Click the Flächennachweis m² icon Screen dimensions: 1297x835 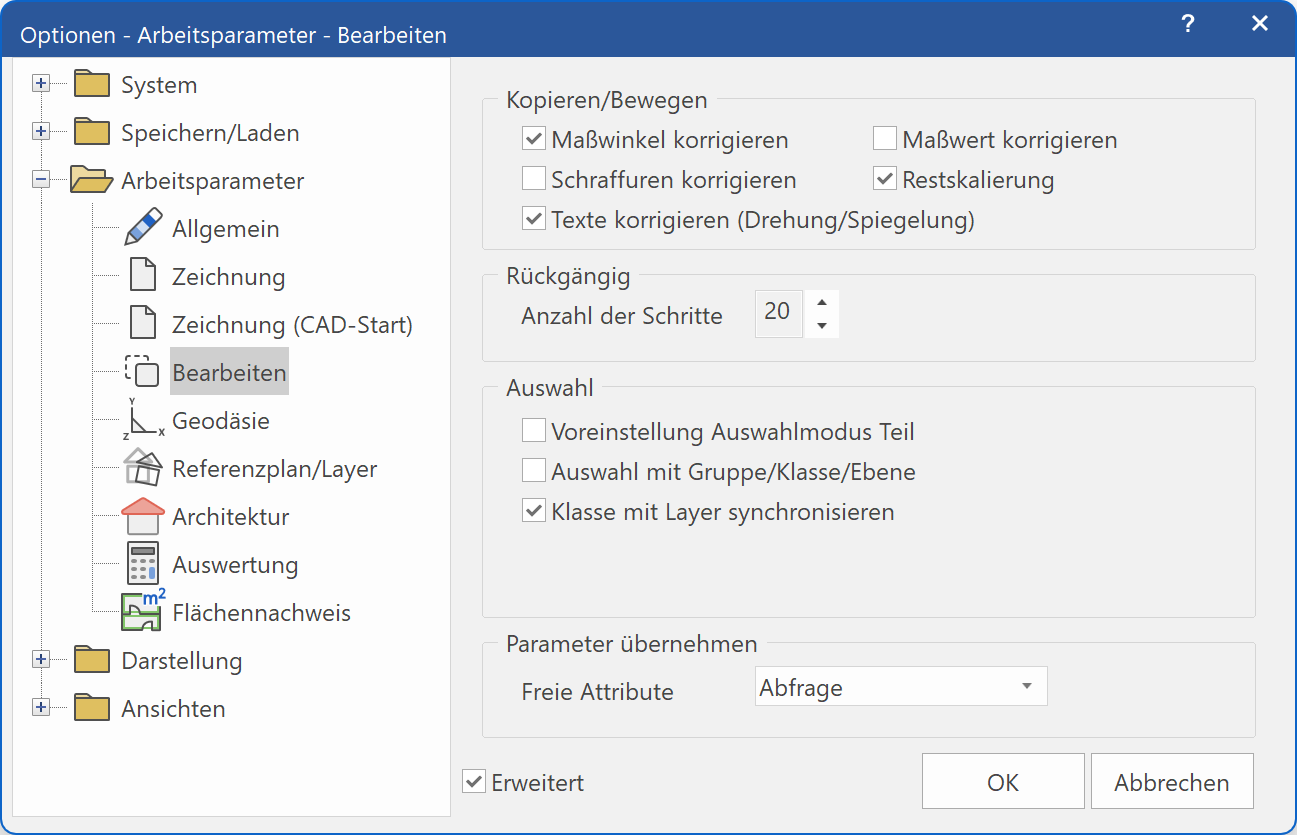143,612
